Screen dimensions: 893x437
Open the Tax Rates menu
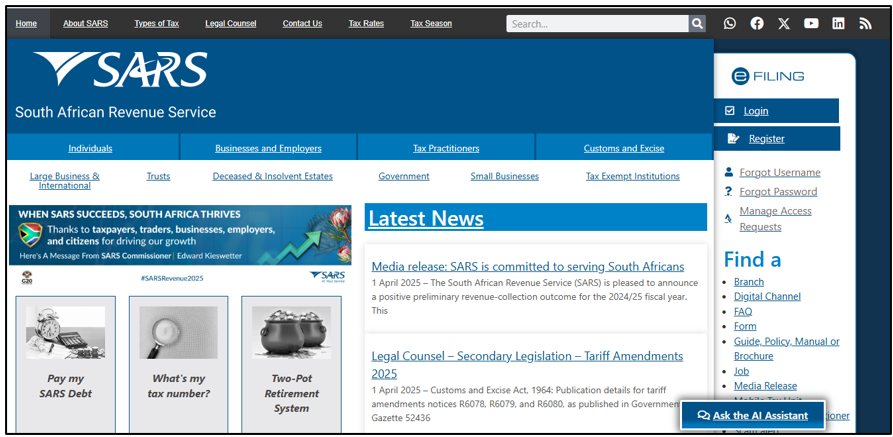(x=366, y=23)
